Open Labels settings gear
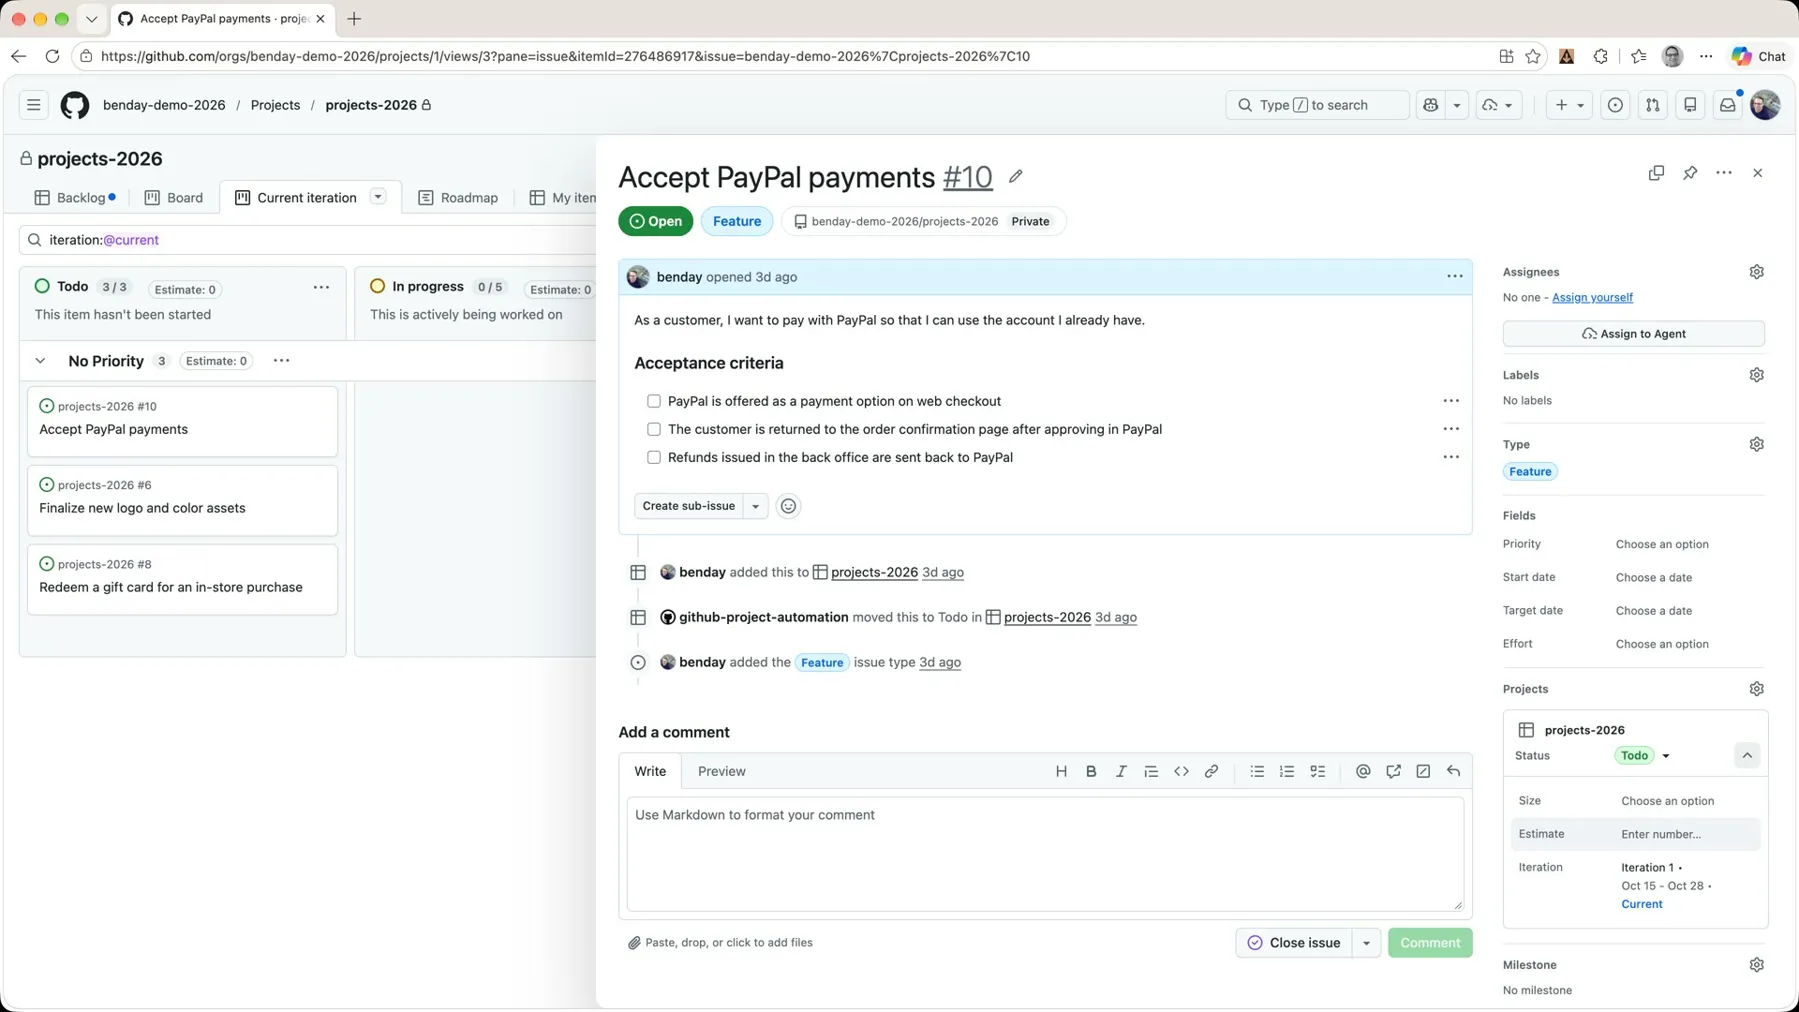Viewport: 1799px width, 1012px height. (x=1756, y=375)
